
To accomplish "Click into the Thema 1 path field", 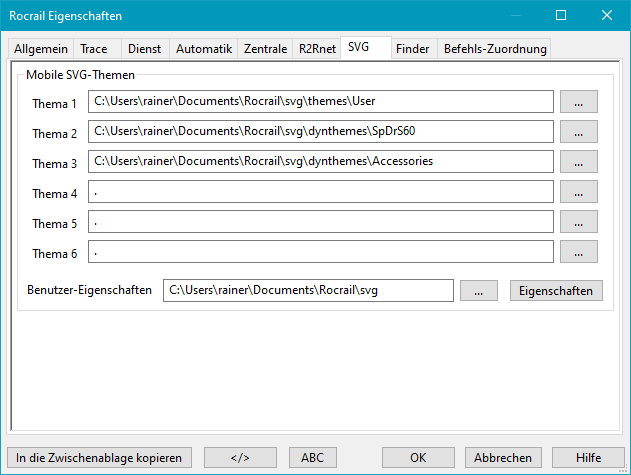I will [320, 102].
